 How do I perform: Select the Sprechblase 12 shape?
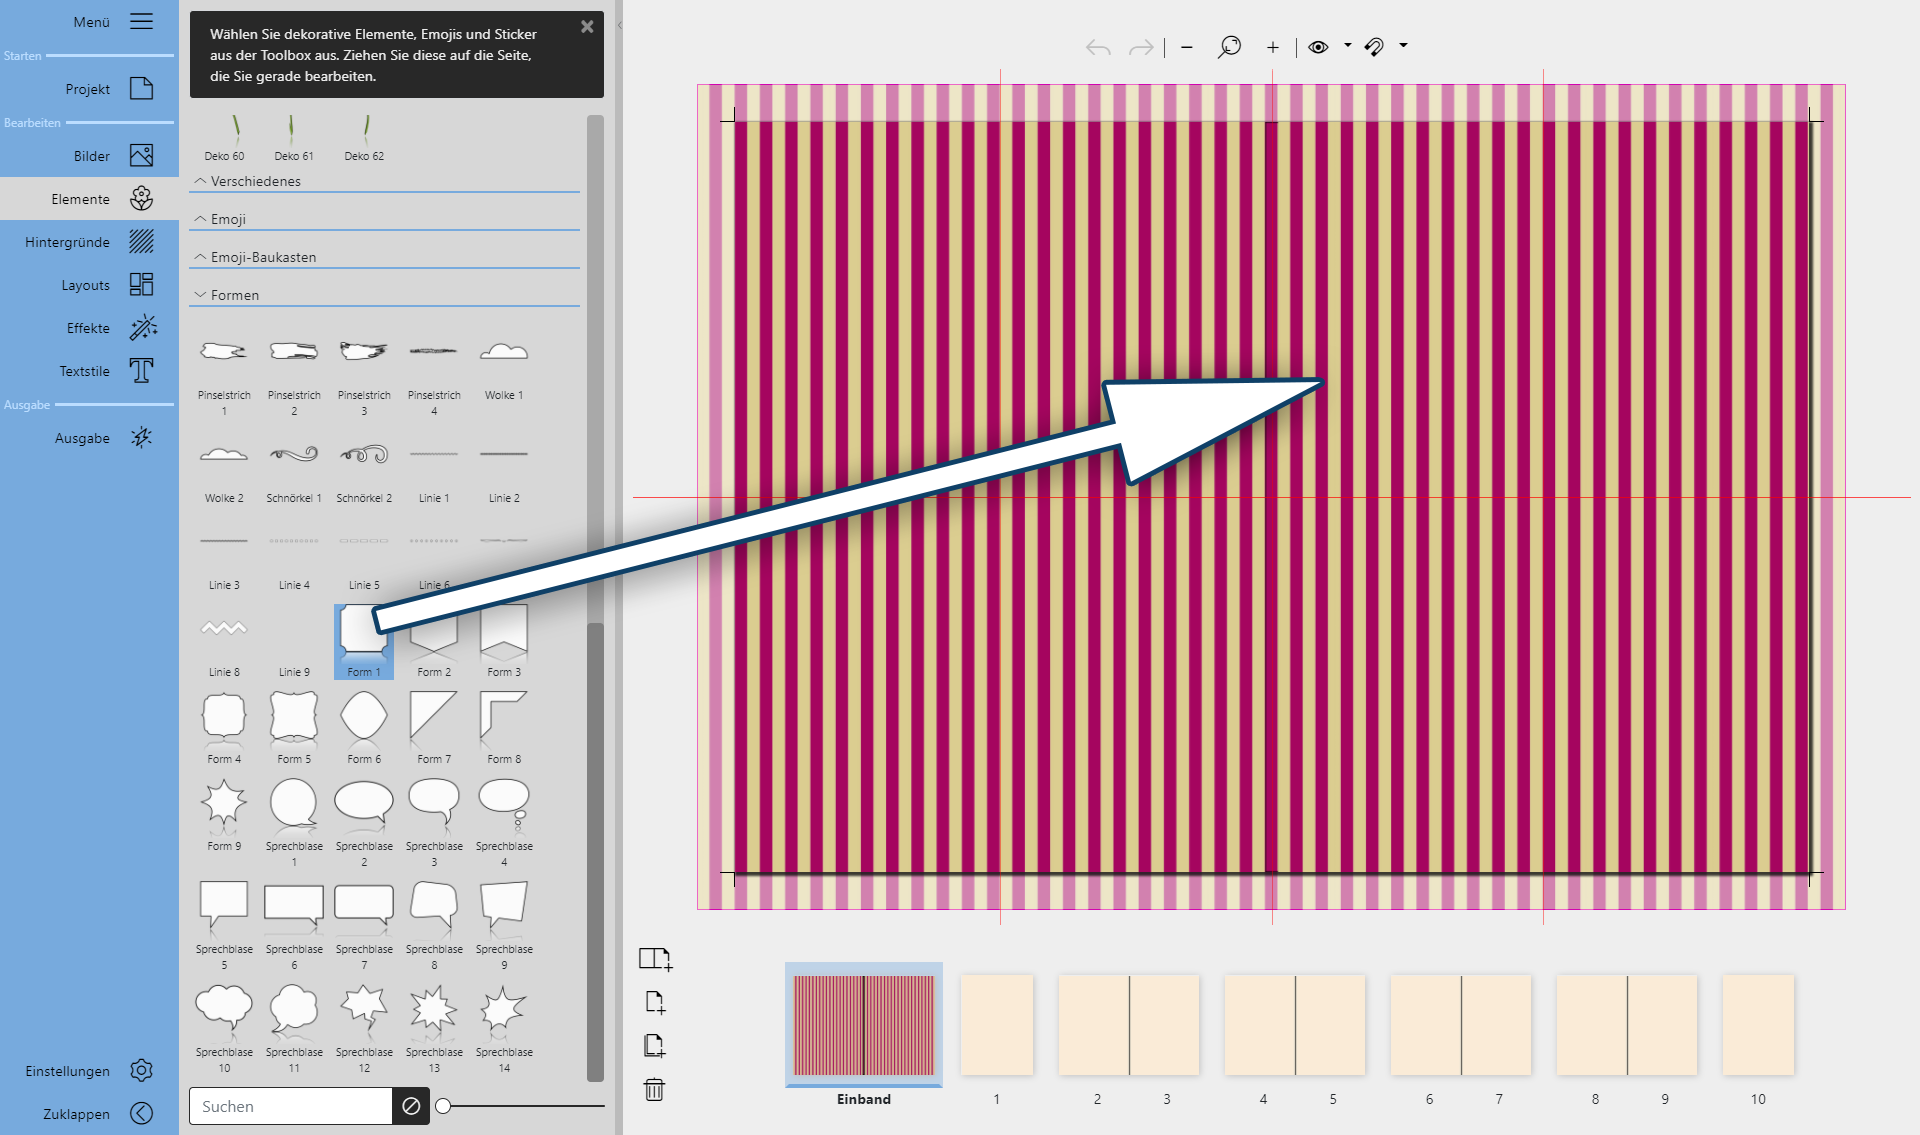(364, 1010)
